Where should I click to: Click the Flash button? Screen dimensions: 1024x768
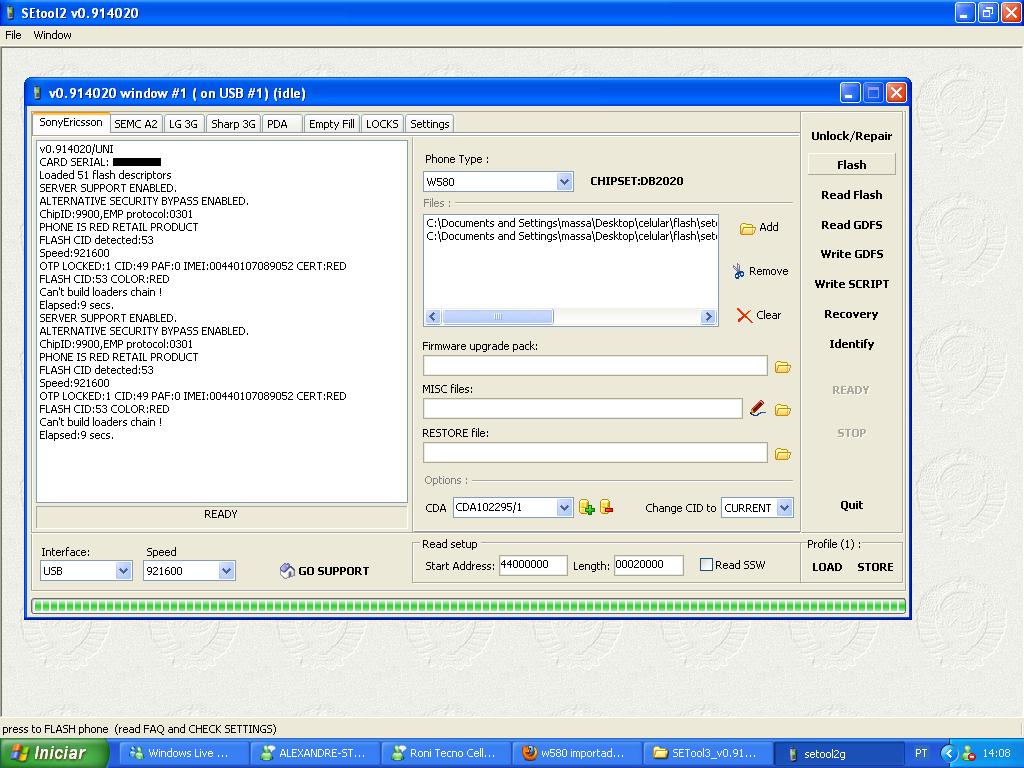[x=852, y=165]
